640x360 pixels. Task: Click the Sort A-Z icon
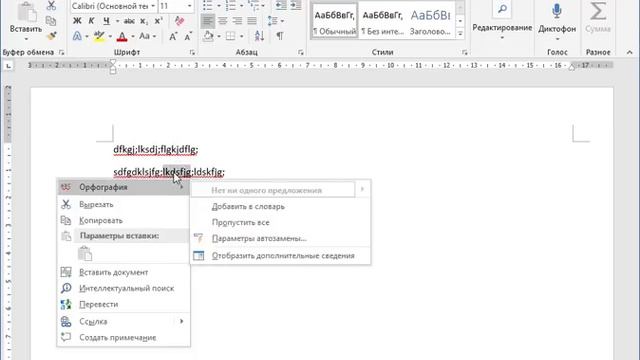(259, 36)
